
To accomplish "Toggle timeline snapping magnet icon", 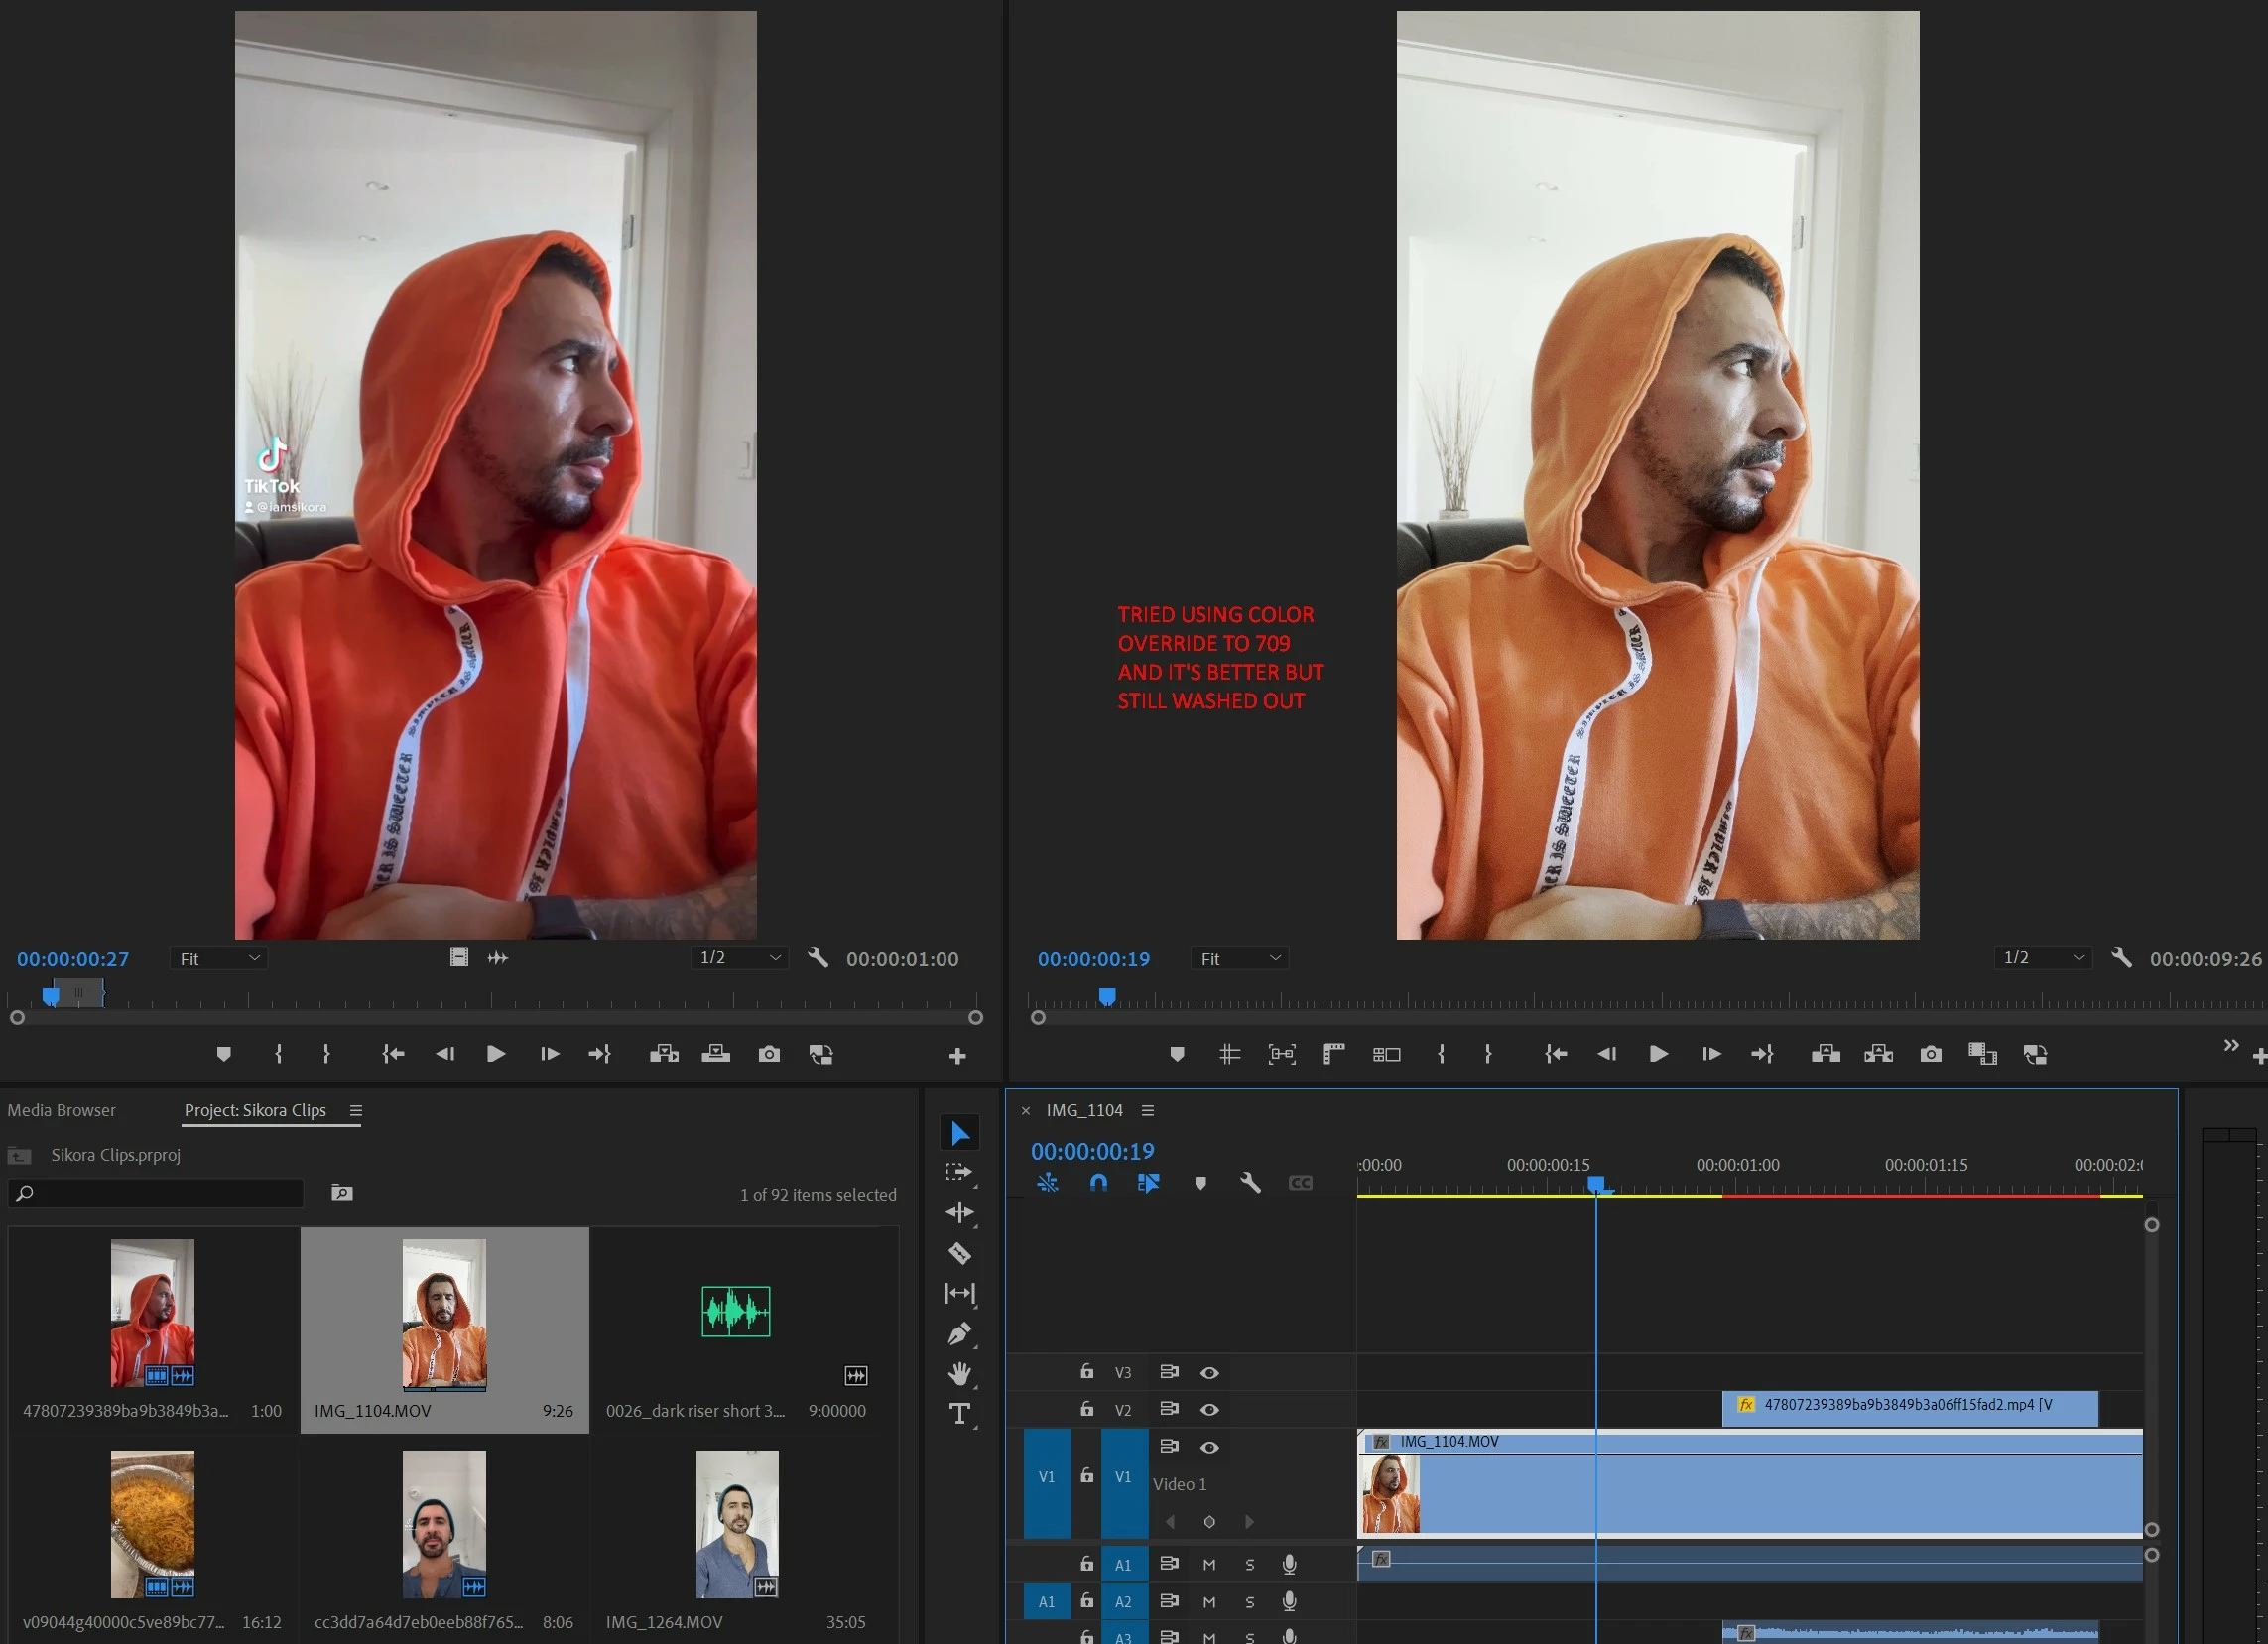I will click(1098, 1182).
